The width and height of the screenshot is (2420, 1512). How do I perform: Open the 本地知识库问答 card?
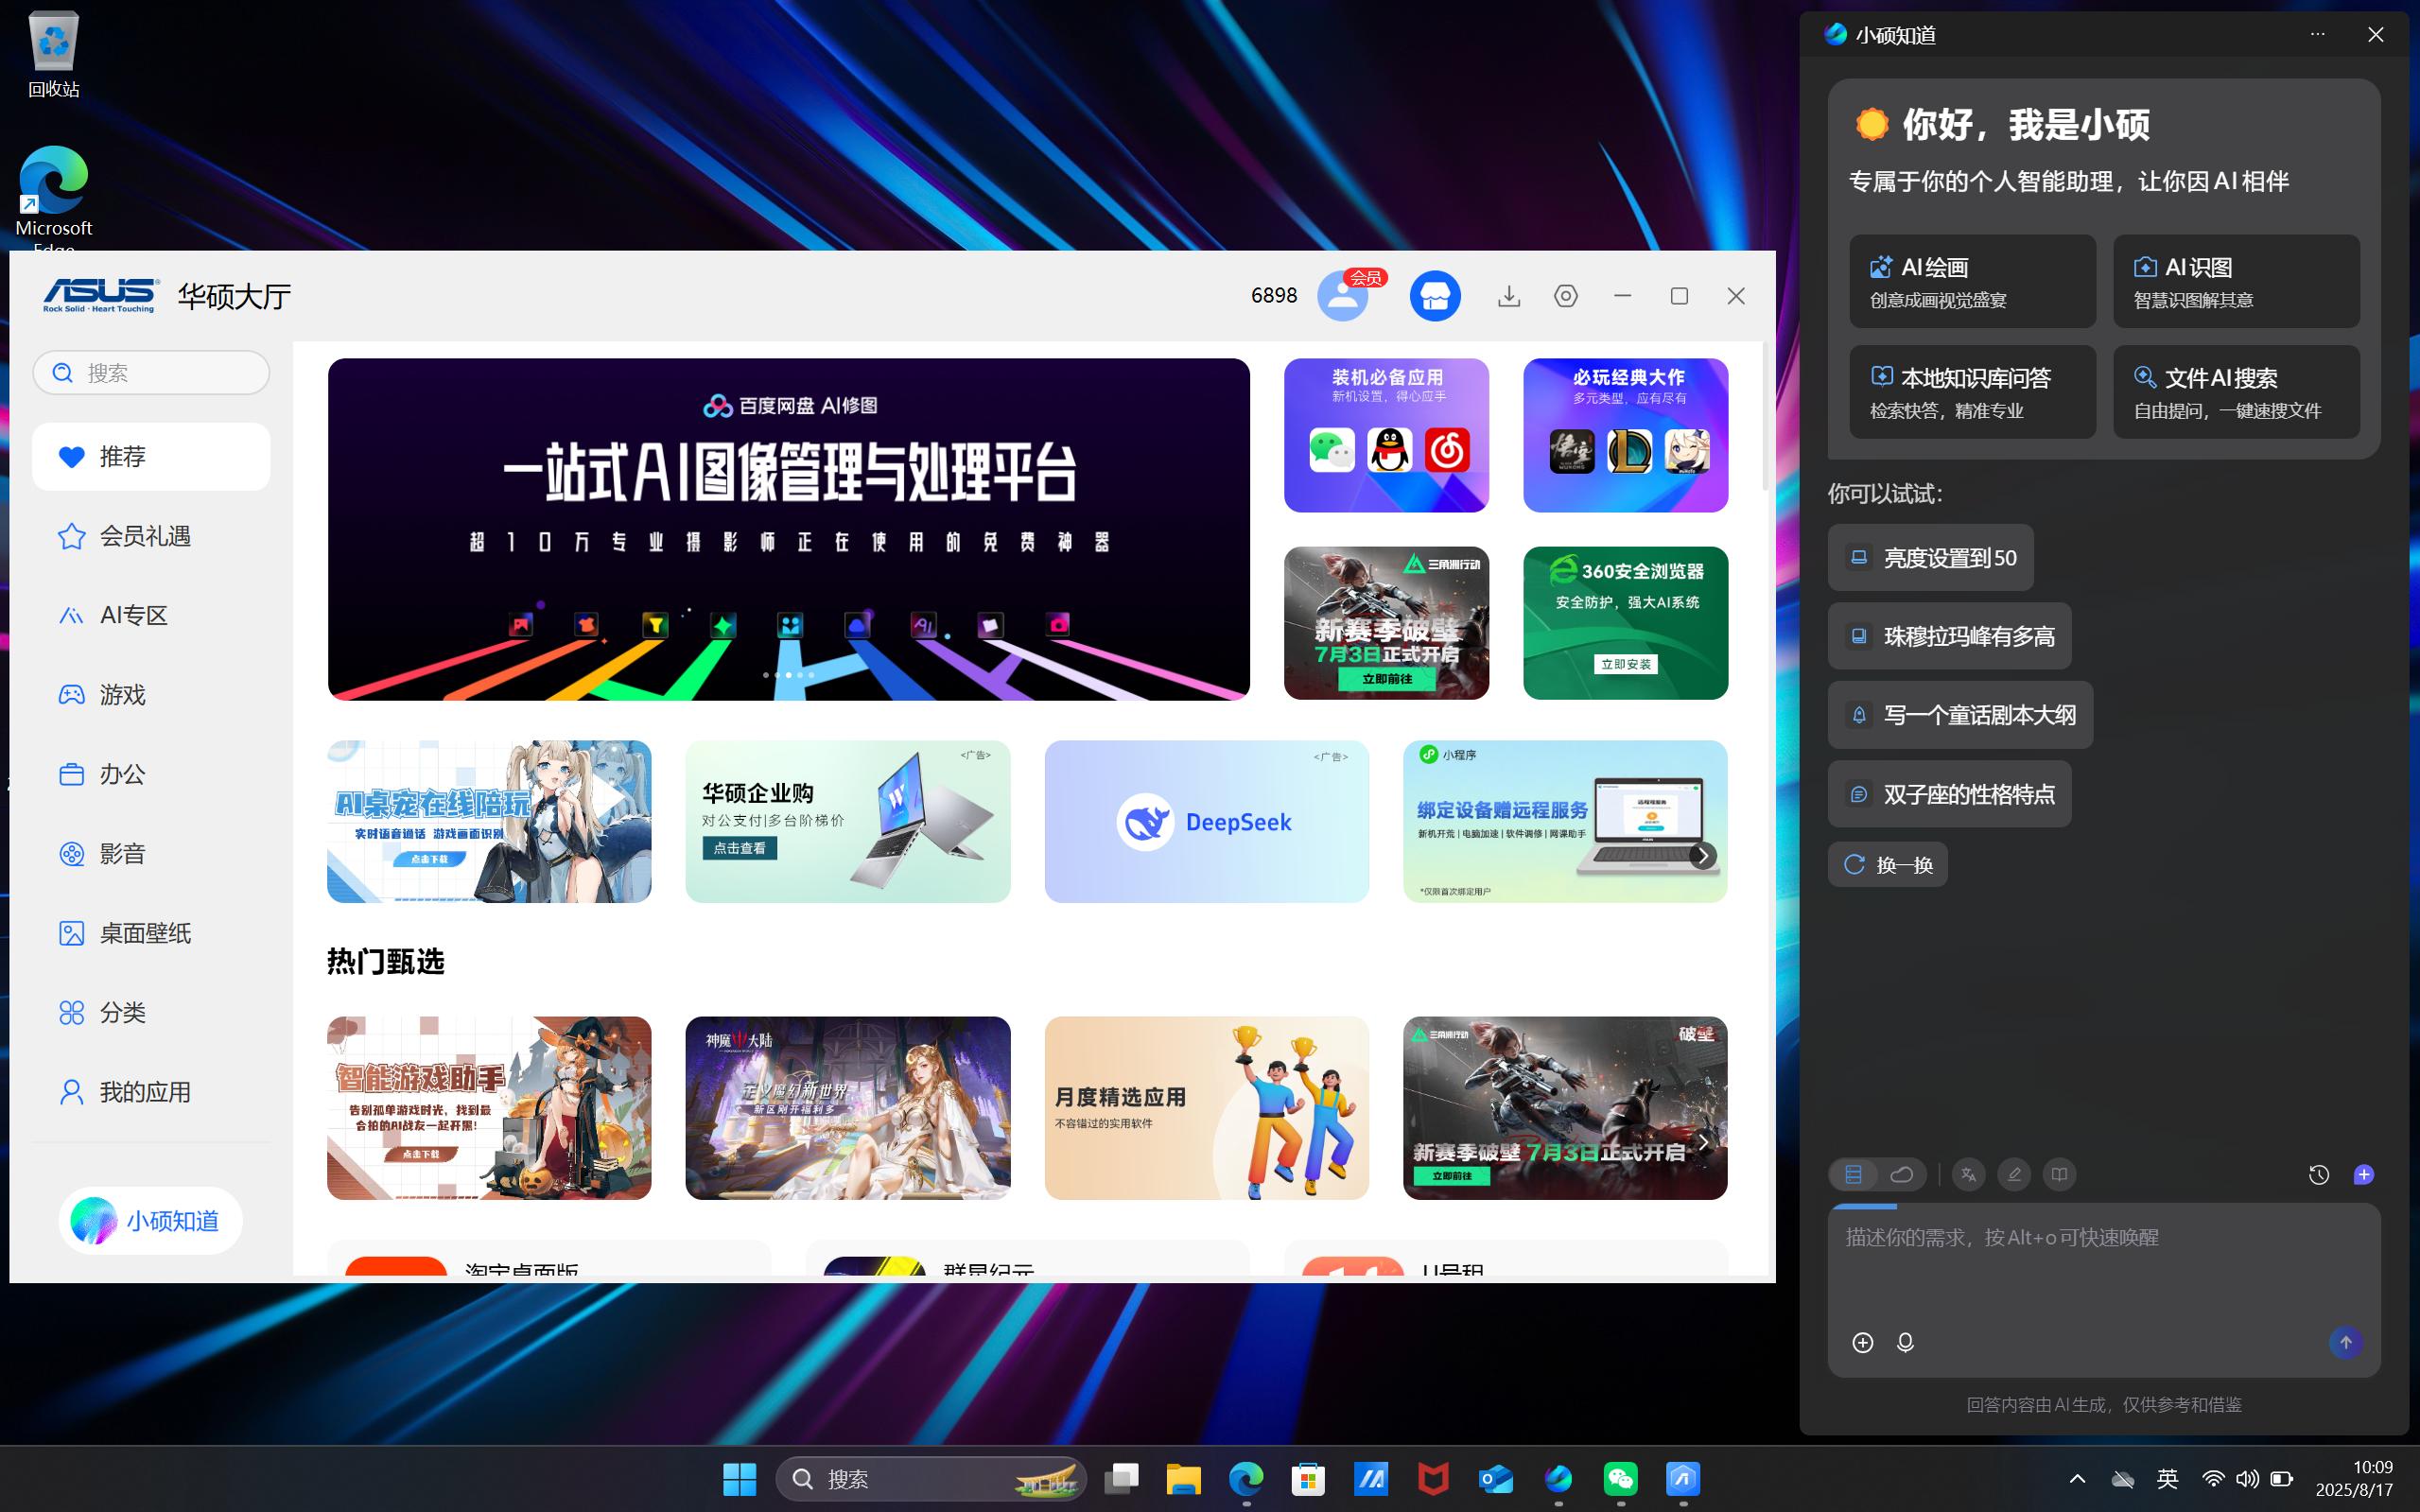[1972, 392]
